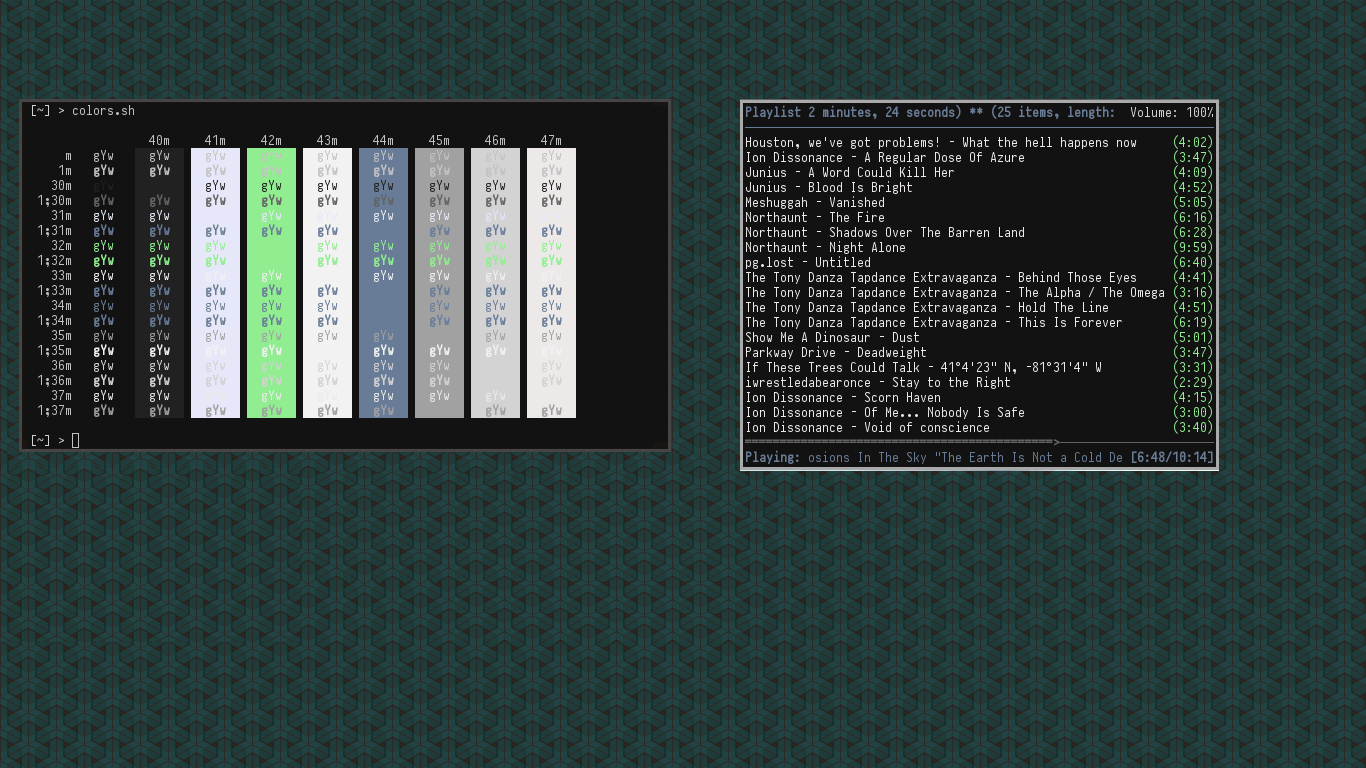Viewport: 1366px width, 768px height.
Task: Click the "1;35m" row label
Action: coord(54,351)
